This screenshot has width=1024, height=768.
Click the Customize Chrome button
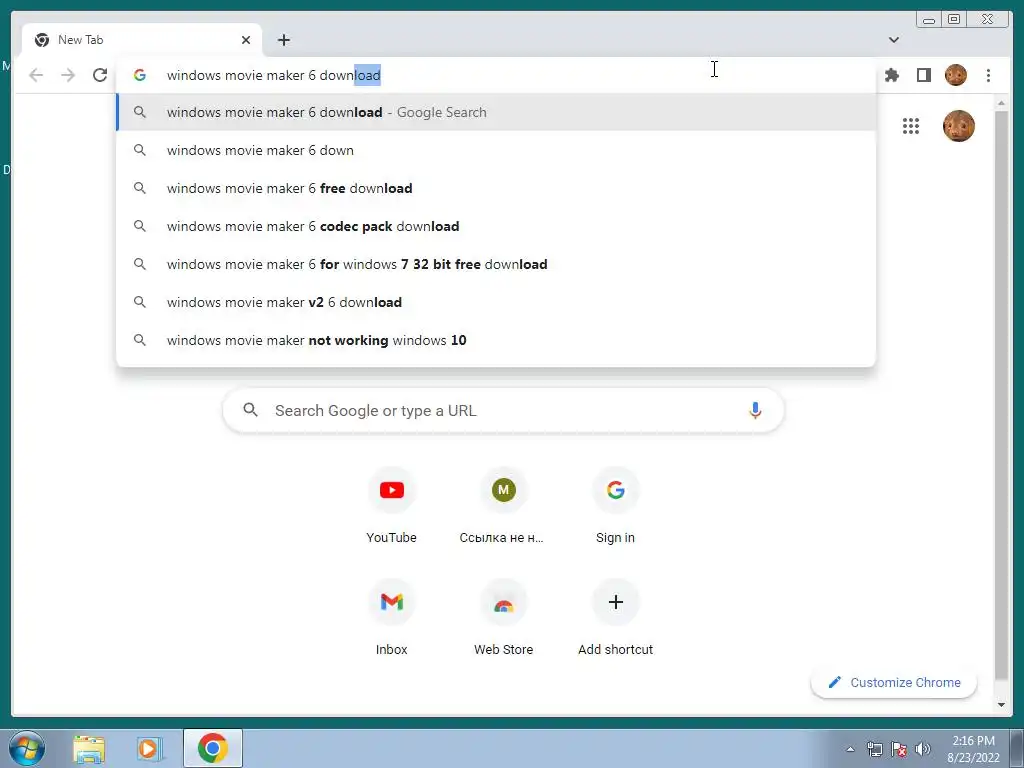[893, 682]
